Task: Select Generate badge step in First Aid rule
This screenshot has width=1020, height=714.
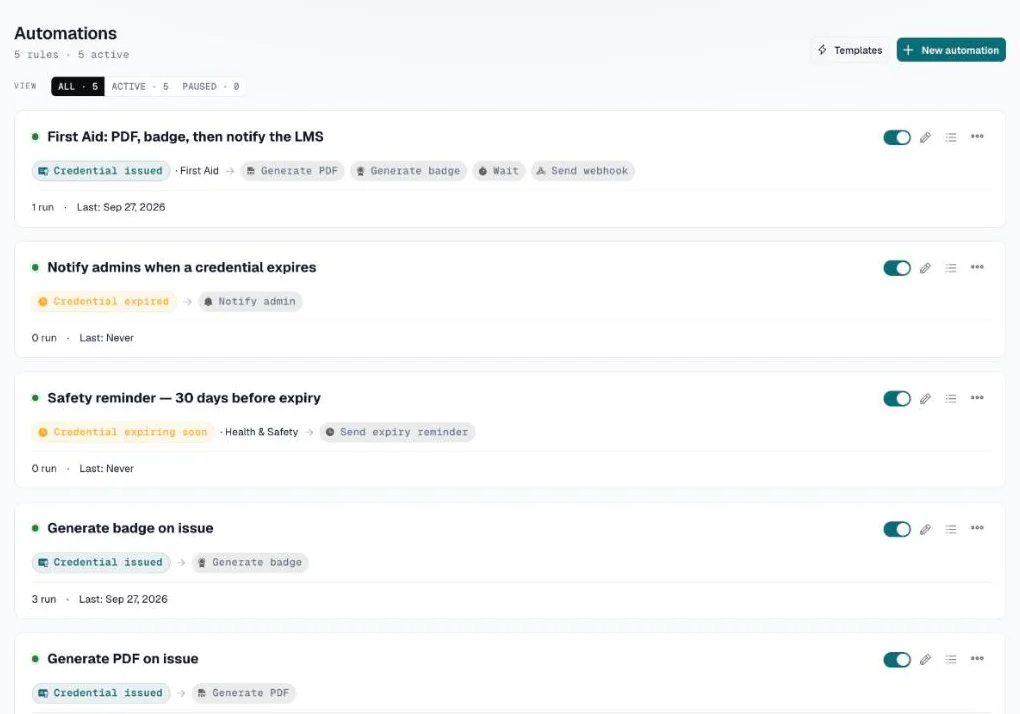Action: [x=409, y=171]
